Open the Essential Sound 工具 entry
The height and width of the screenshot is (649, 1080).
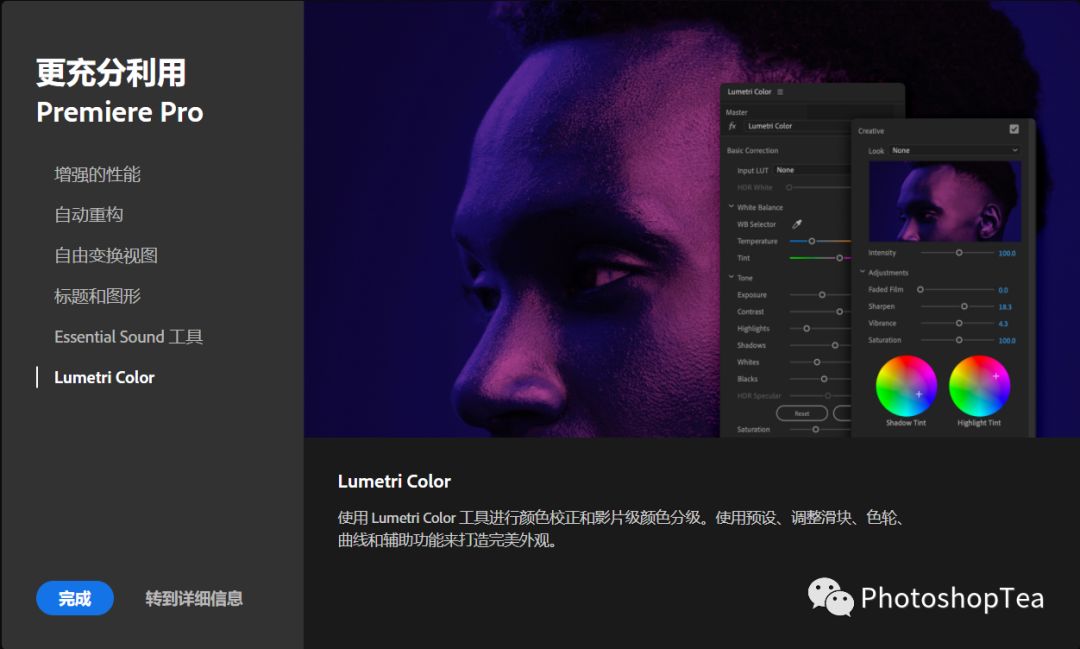[128, 337]
